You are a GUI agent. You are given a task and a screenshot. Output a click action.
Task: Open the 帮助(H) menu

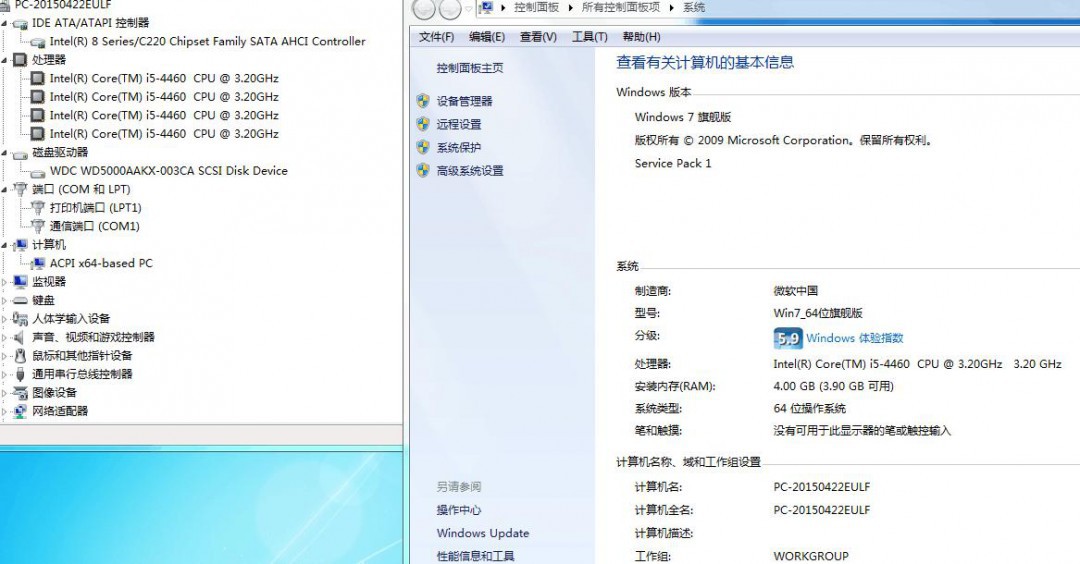pyautogui.click(x=641, y=37)
